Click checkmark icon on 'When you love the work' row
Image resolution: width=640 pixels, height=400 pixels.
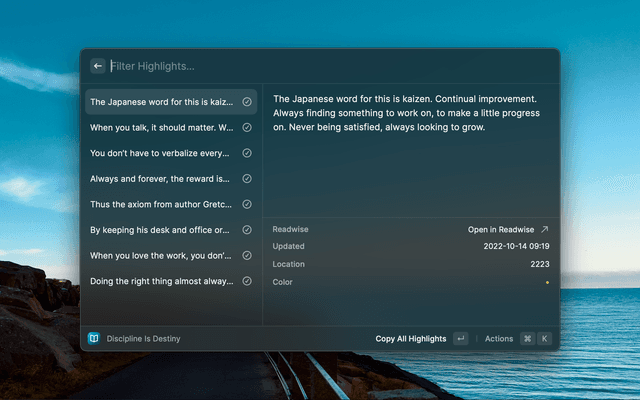[247, 256]
